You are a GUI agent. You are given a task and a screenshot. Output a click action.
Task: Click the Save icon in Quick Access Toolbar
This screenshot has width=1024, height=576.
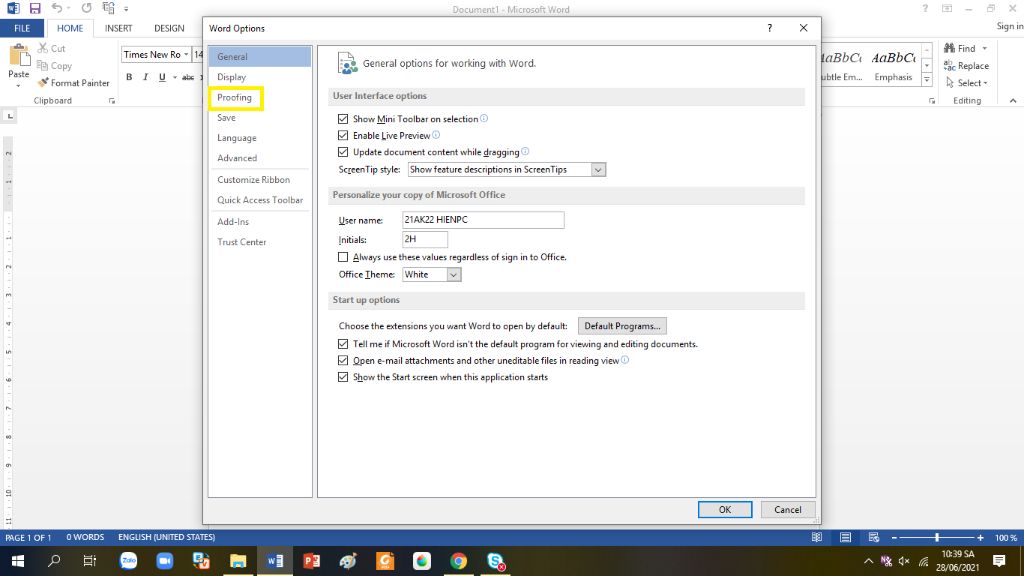pos(35,8)
